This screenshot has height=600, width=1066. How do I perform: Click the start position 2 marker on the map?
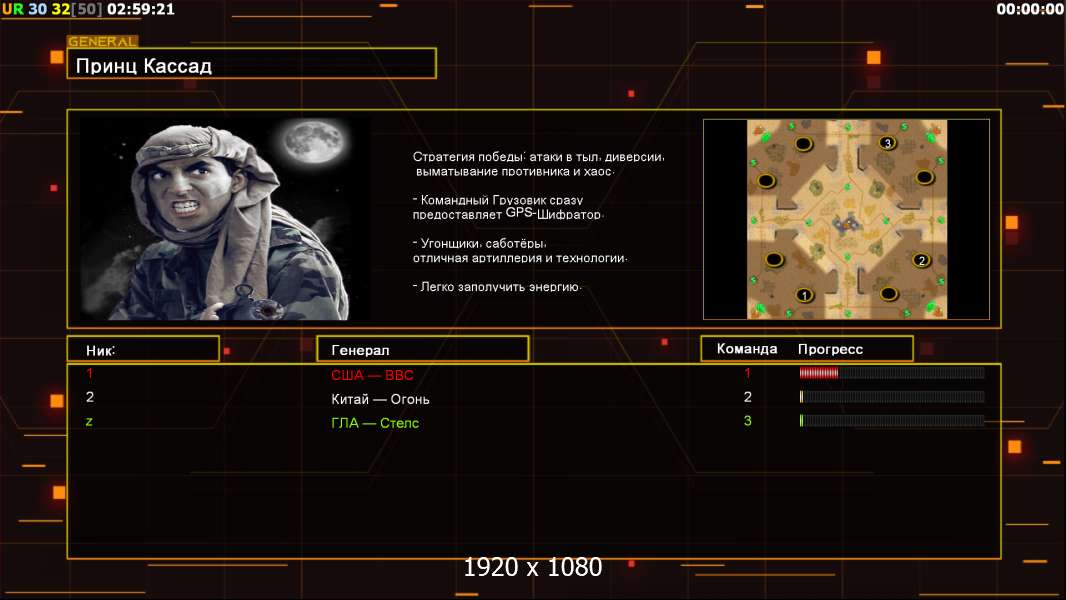click(921, 260)
